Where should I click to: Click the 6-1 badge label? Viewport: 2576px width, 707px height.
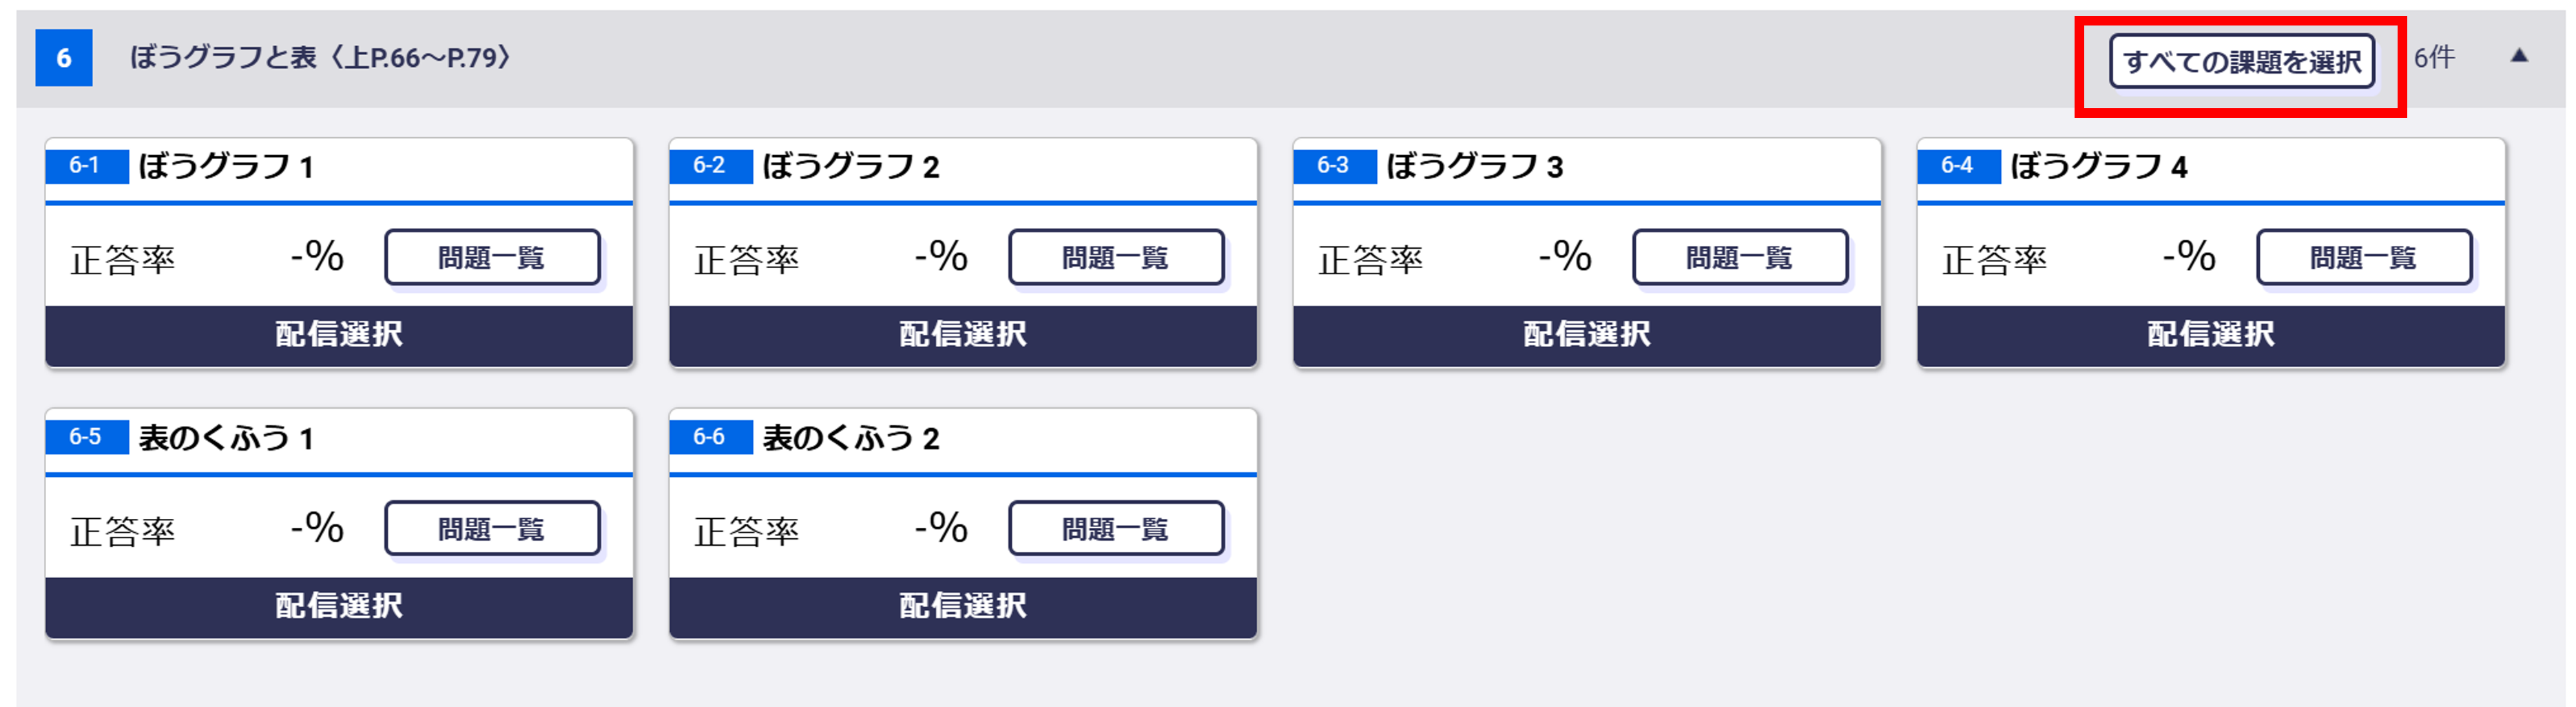click(85, 166)
